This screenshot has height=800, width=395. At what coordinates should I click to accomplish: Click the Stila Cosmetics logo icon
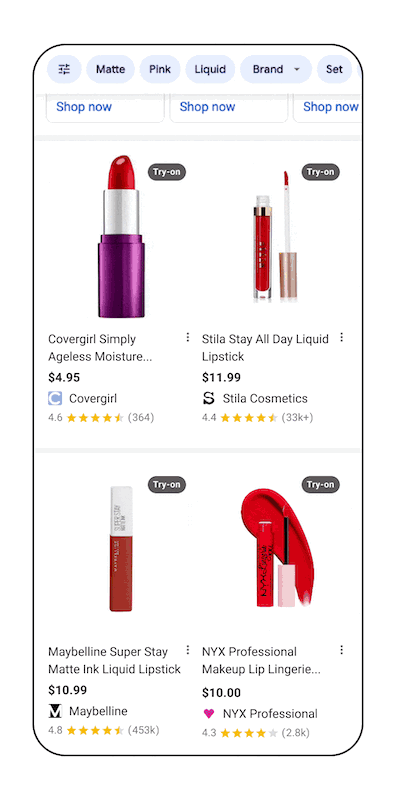coord(209,398)
